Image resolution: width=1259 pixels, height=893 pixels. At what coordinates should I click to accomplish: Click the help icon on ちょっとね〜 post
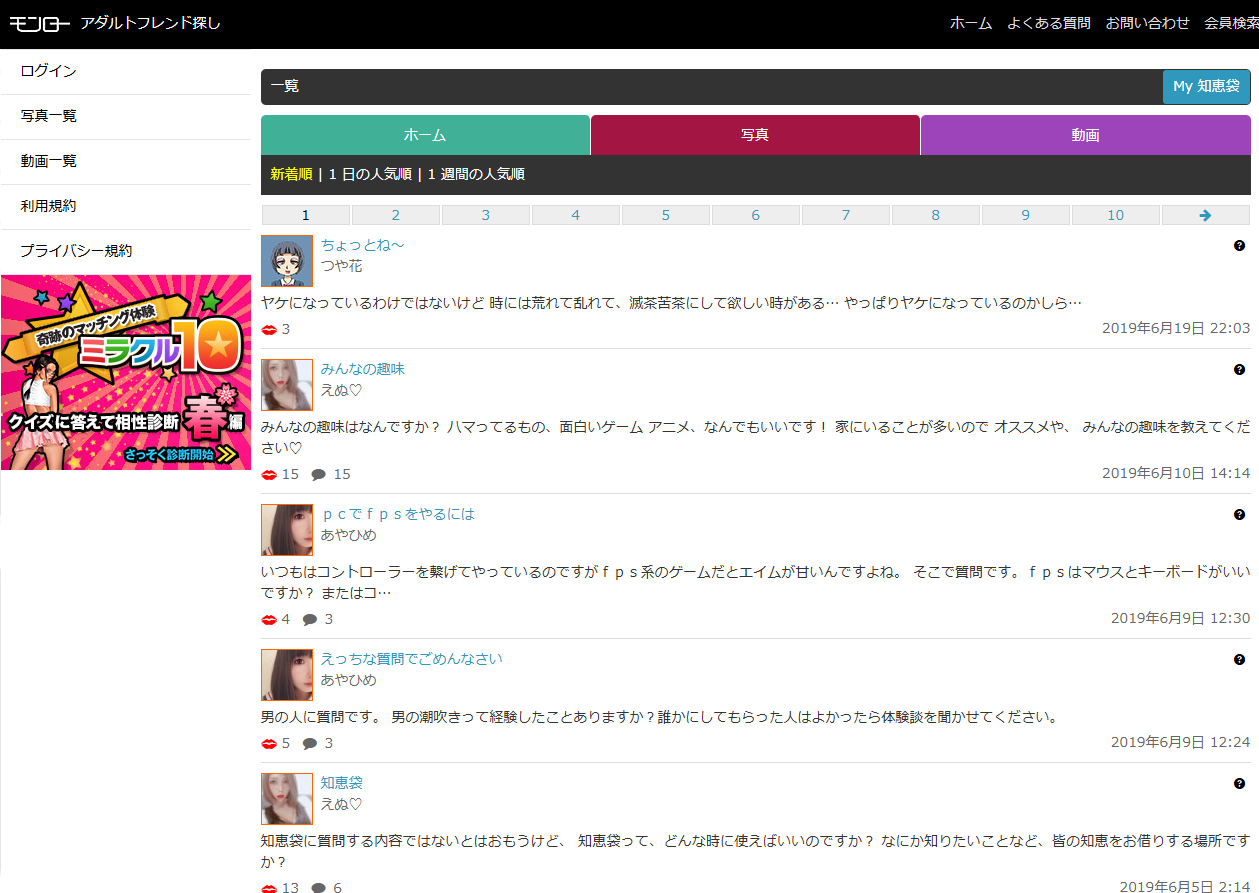1240,245
